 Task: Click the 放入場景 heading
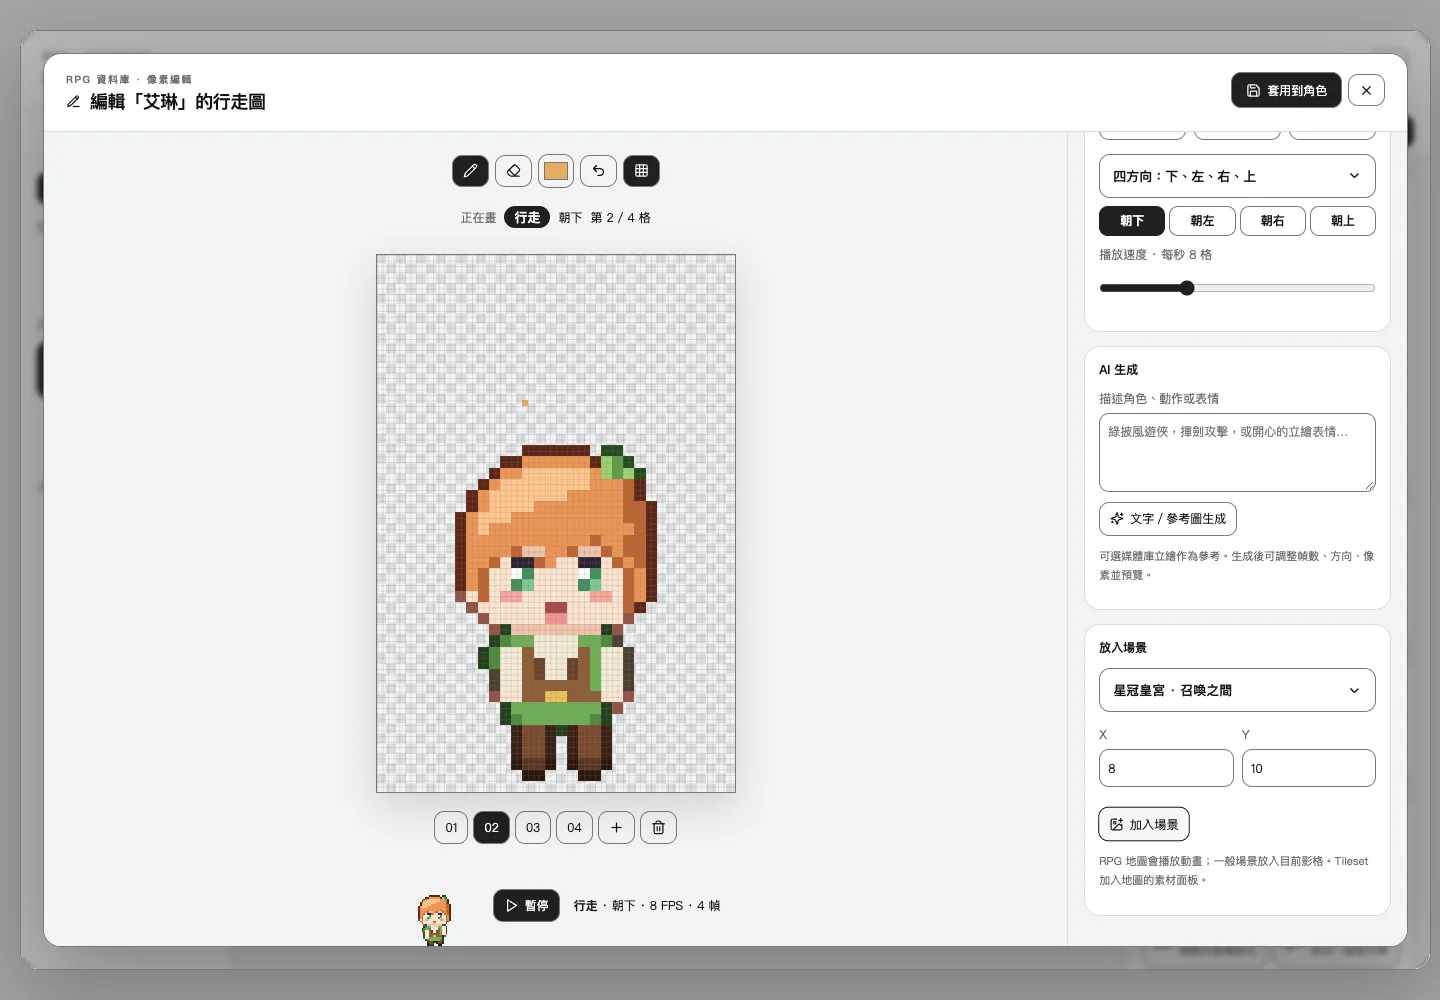coord(1123,648)
